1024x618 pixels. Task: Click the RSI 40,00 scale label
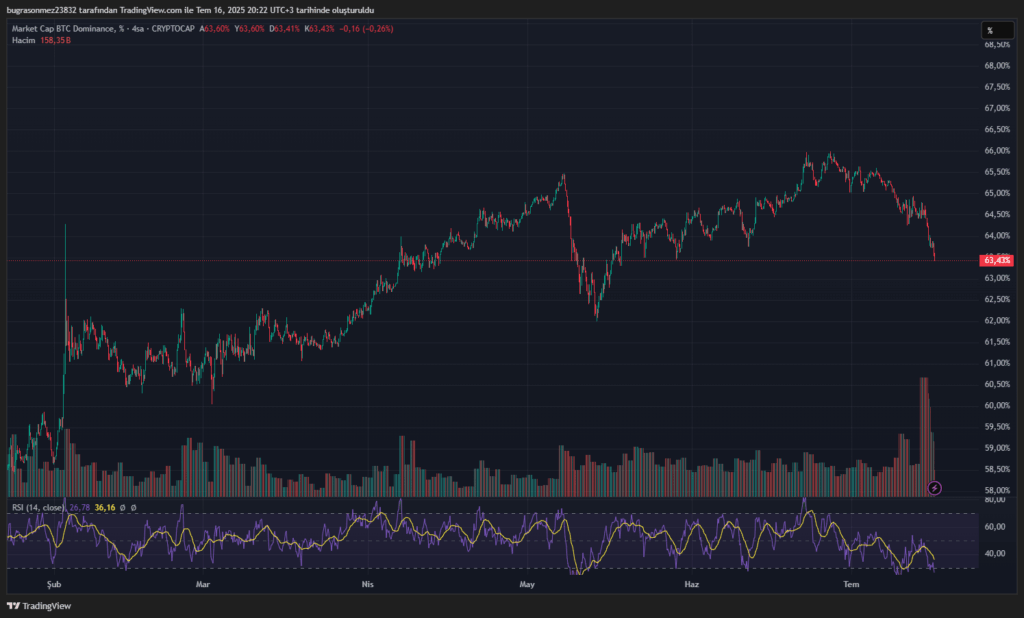pyautogui.click(x=995, y=553)
